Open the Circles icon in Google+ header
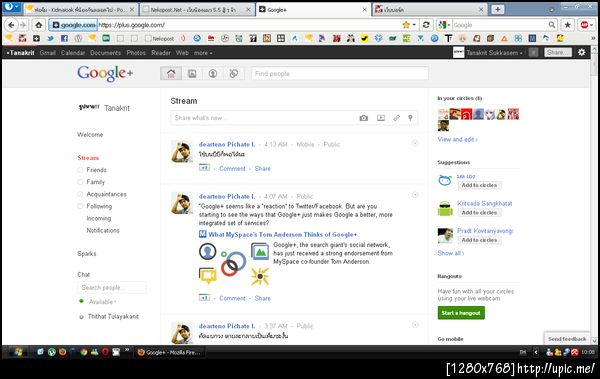The height and width of the screenshot is (379, 600). tap(233, 74)
